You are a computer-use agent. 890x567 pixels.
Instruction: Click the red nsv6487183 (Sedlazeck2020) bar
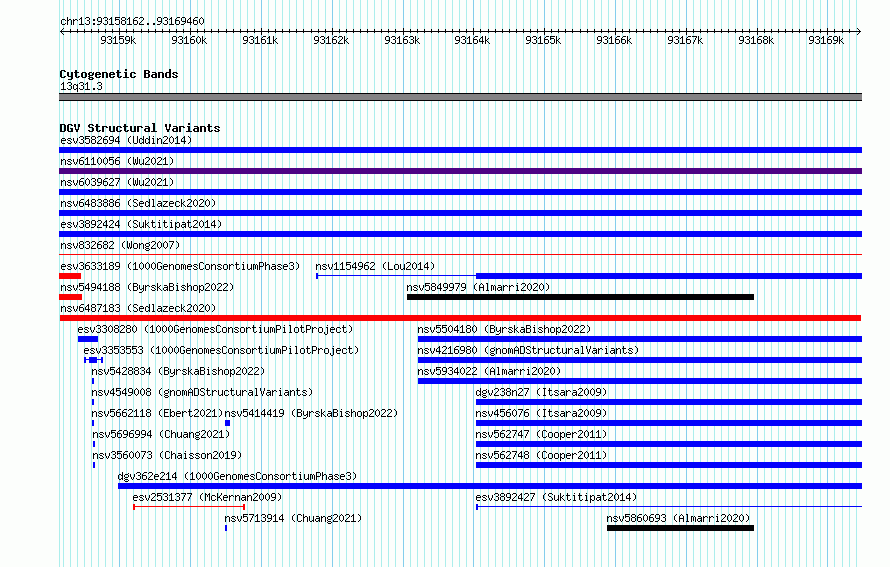click(x=460, y=318)
